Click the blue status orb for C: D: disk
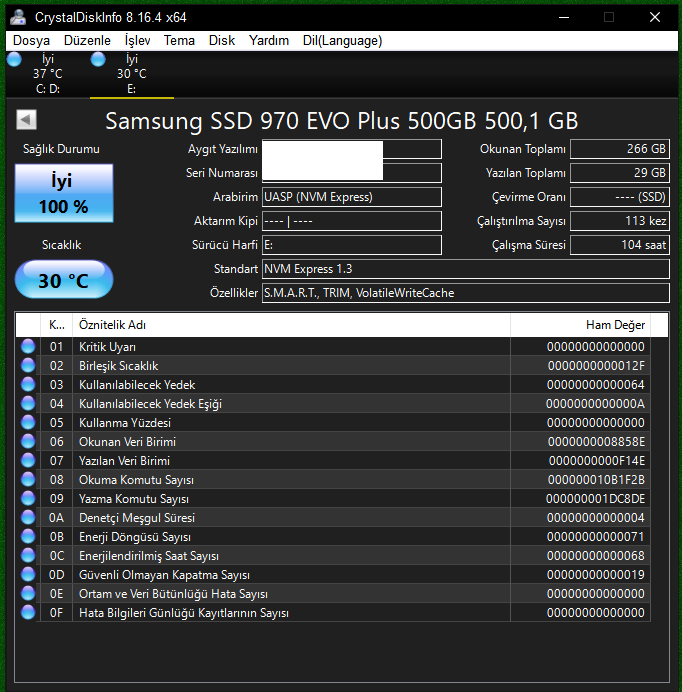 [x=14, y=59]
